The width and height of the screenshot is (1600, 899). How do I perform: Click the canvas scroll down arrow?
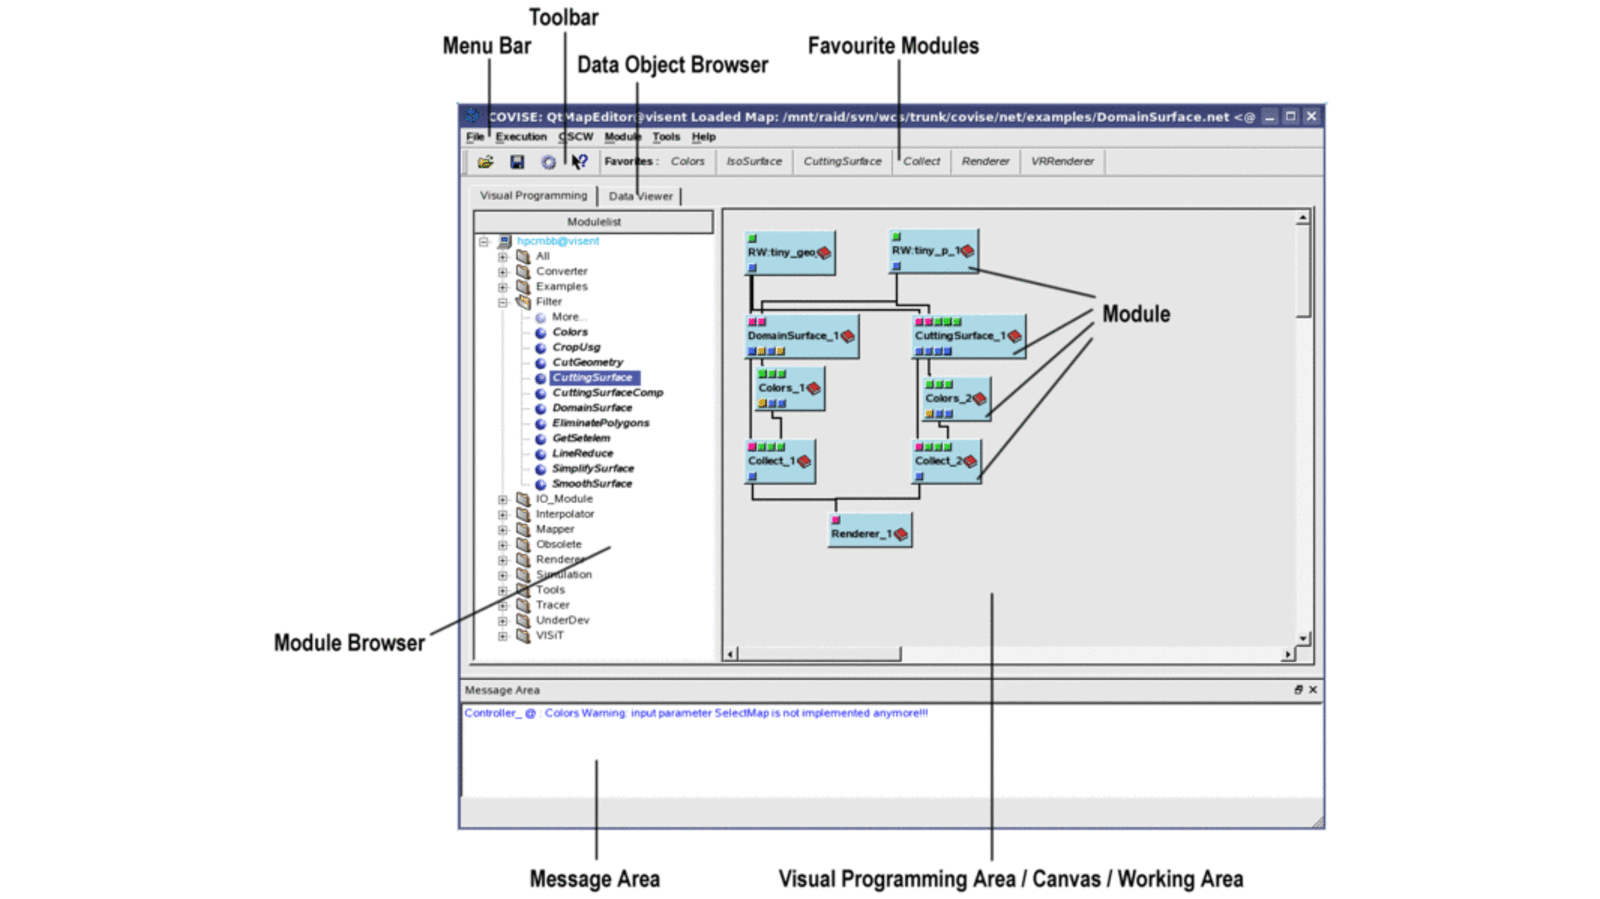(x=1303, y=638)
